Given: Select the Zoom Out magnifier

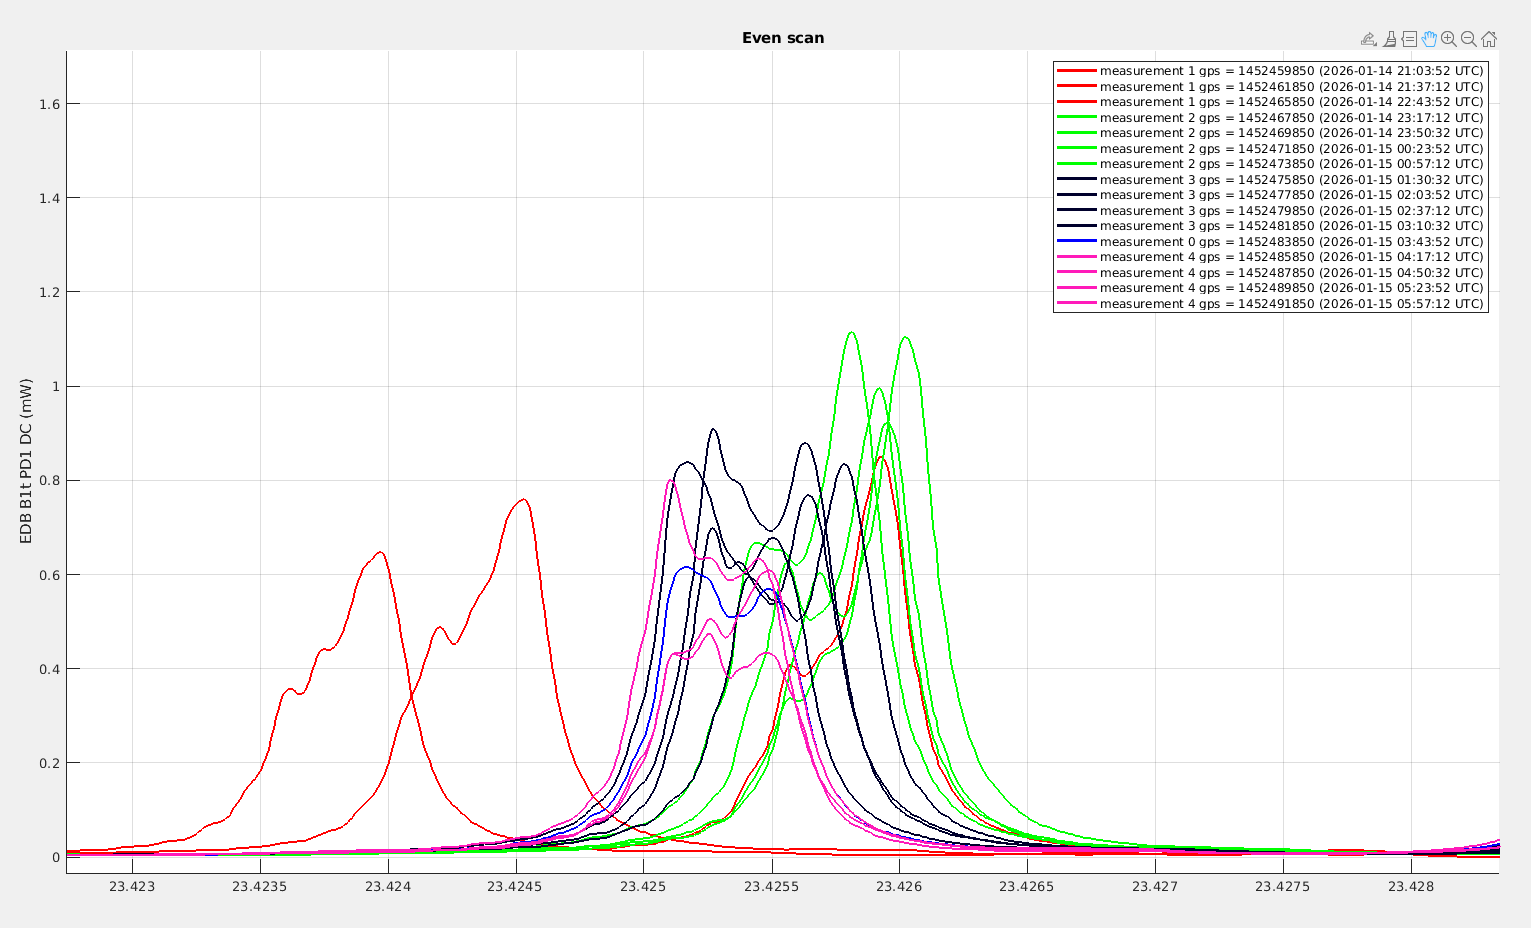Looking at the screenshot, I should click(1468, 39).
